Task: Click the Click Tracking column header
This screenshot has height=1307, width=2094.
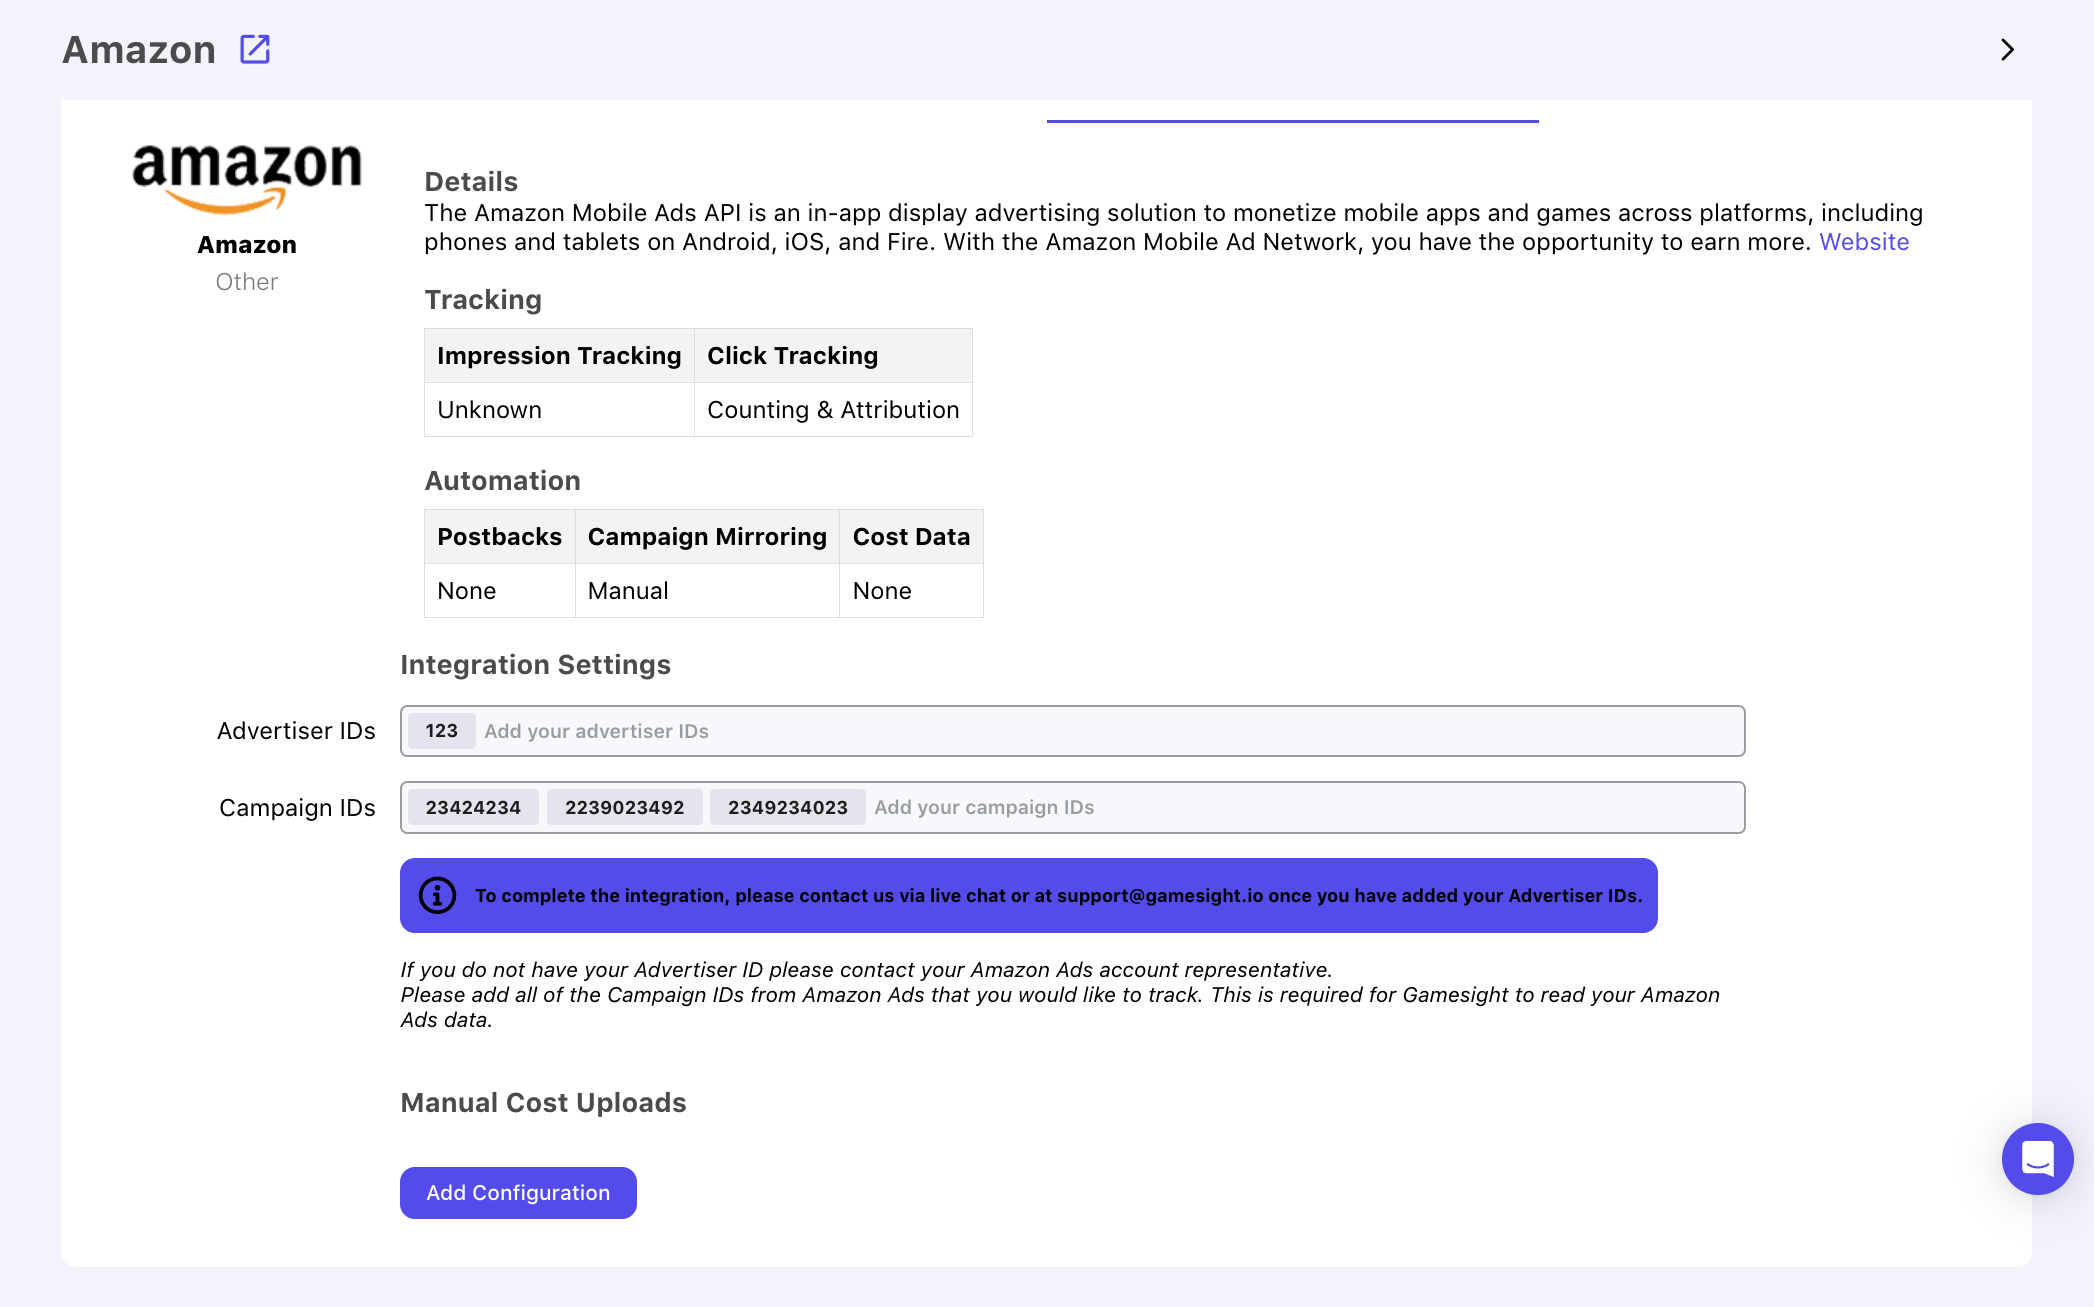Action: pos(833,356)
